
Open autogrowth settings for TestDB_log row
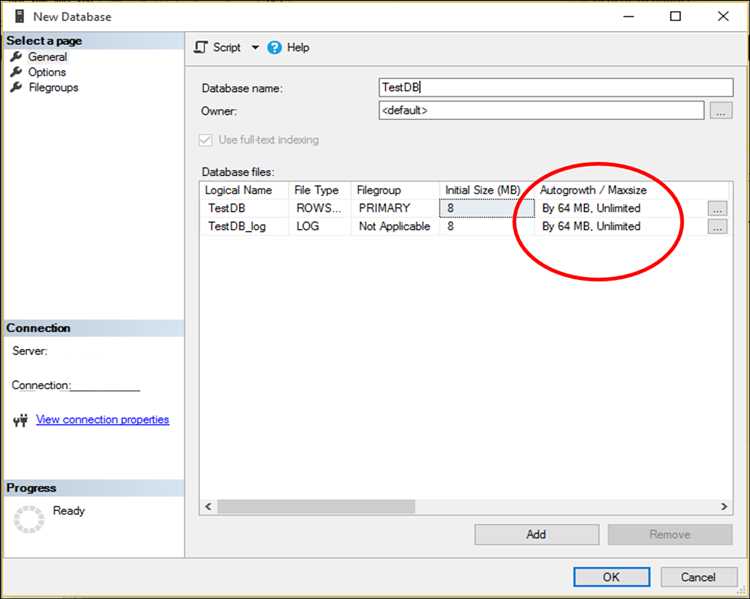click(x=717, y=227)
